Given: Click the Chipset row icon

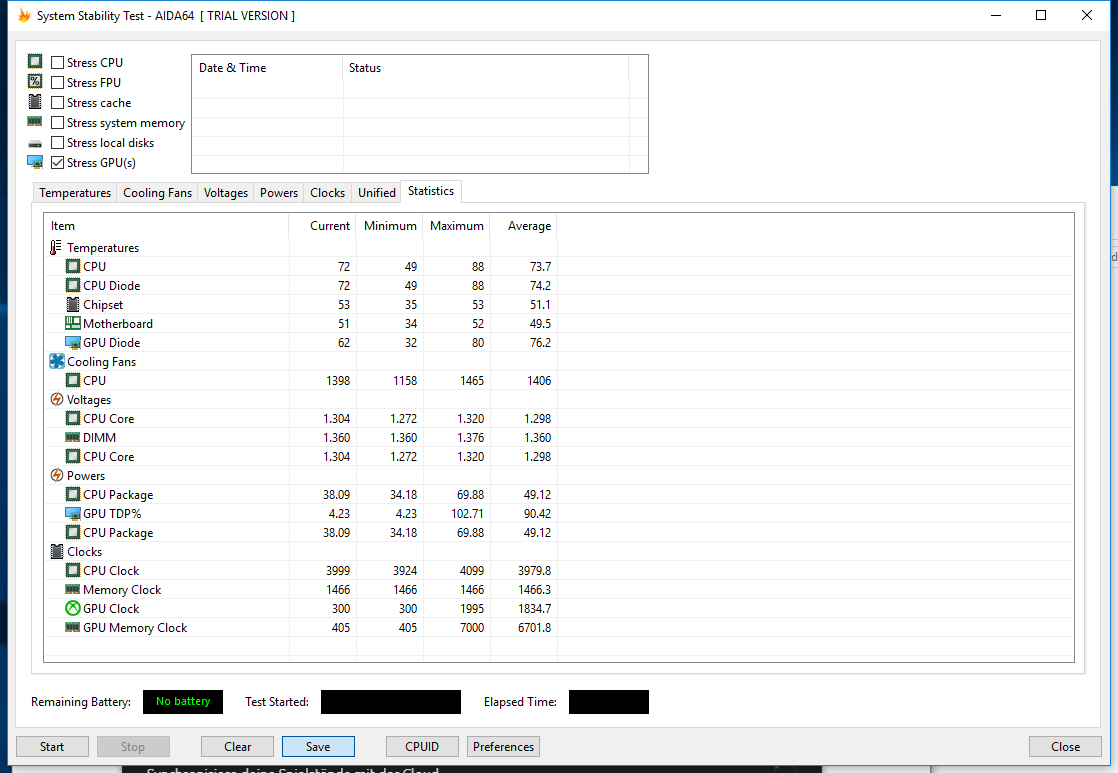Looking at the screenshot, I should [73, 304].
